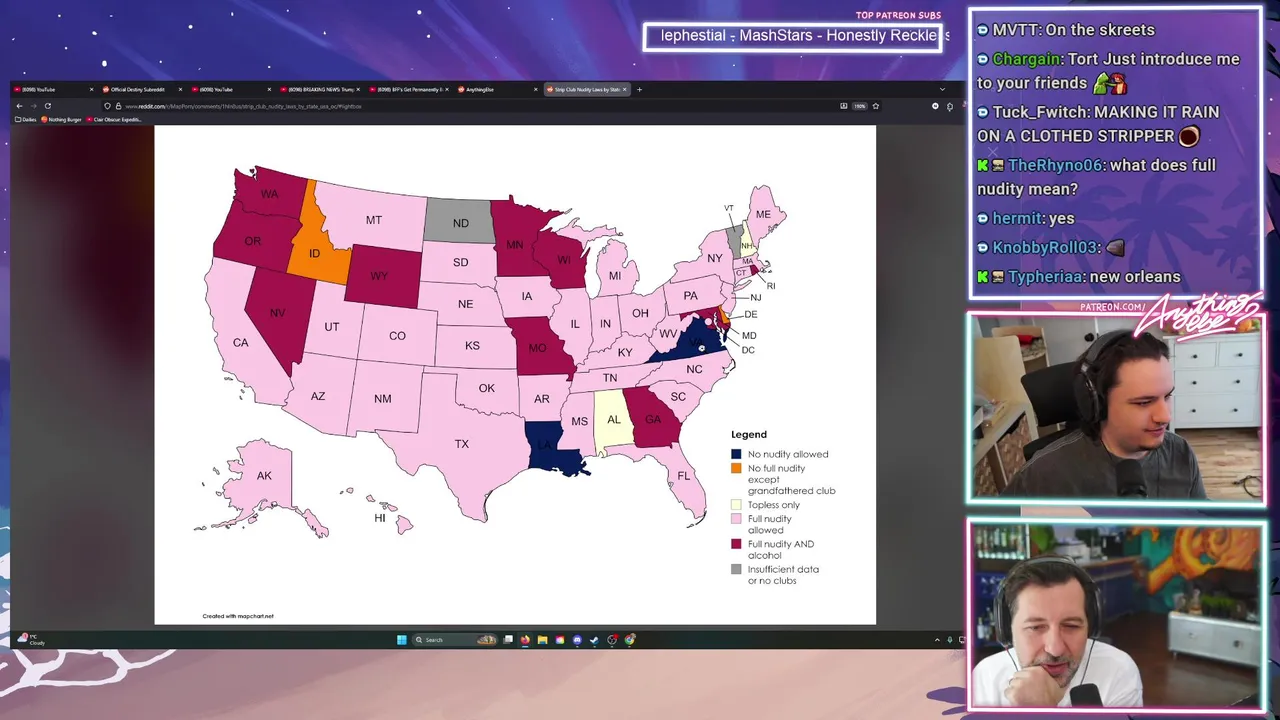This screenshot has height=720, width=1280.
Task: Open Steam from the taskbar
Action: pos(594,640)
